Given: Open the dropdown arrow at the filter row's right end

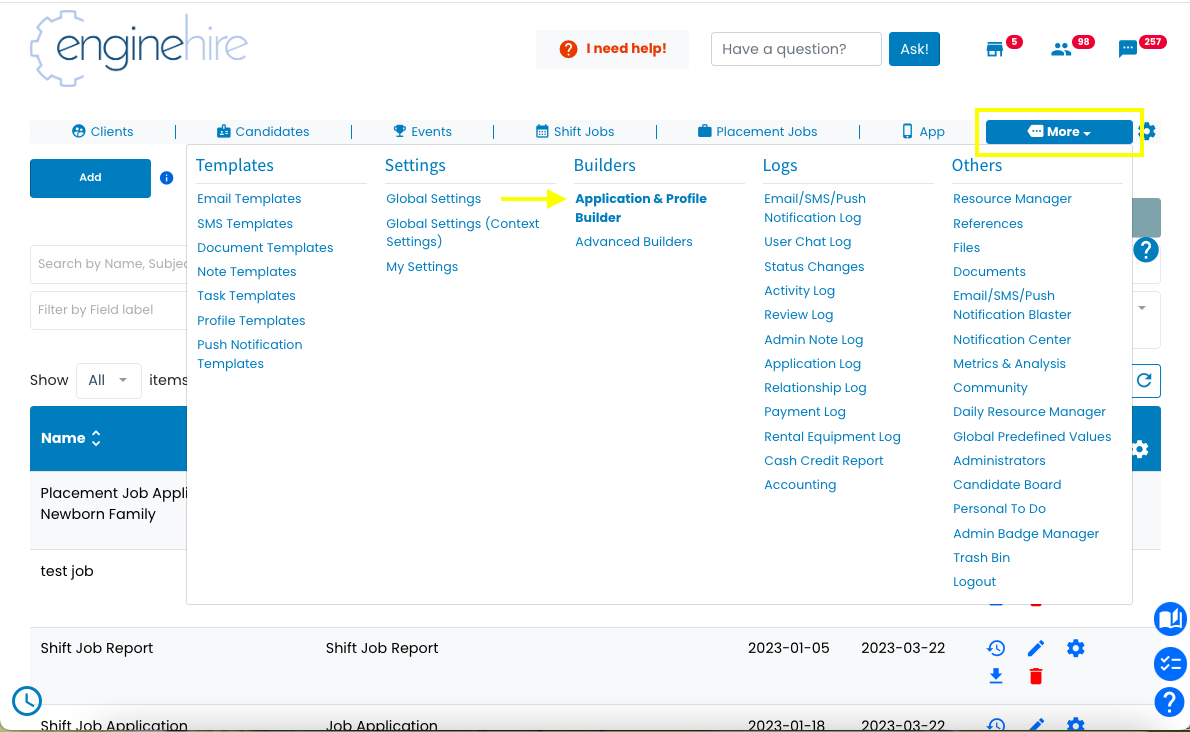Looking at the screenshot, I should coord(1142,309).
